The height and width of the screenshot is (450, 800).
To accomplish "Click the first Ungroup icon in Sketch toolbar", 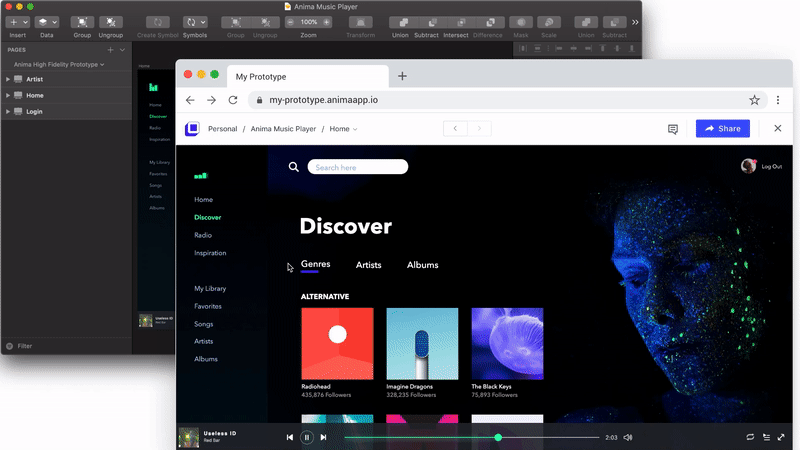I will [111, 22].
